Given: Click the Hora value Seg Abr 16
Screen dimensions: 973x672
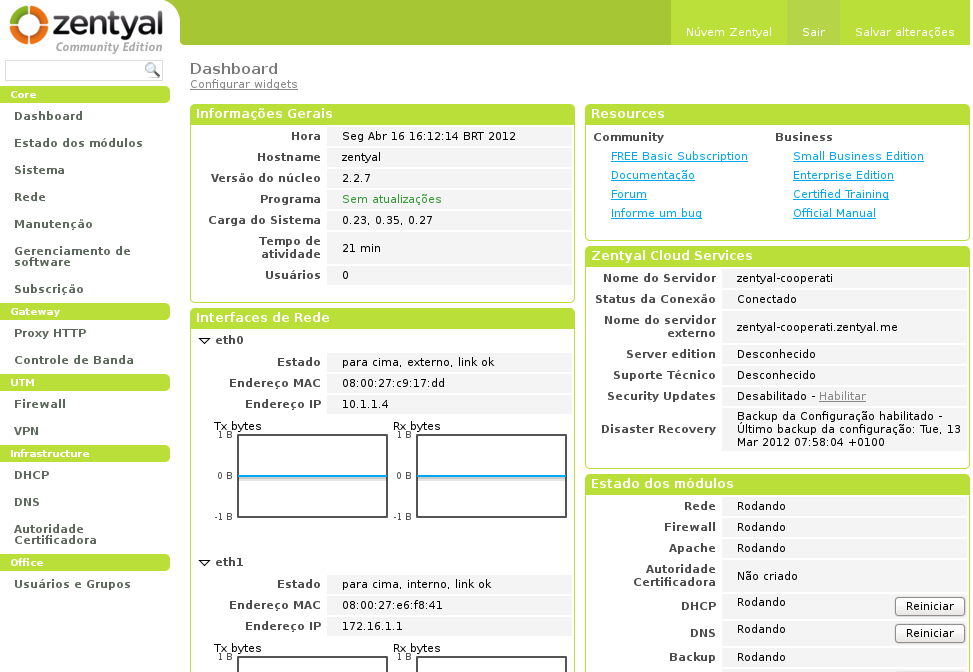Looking at the screenshot, I should [429, 136].
